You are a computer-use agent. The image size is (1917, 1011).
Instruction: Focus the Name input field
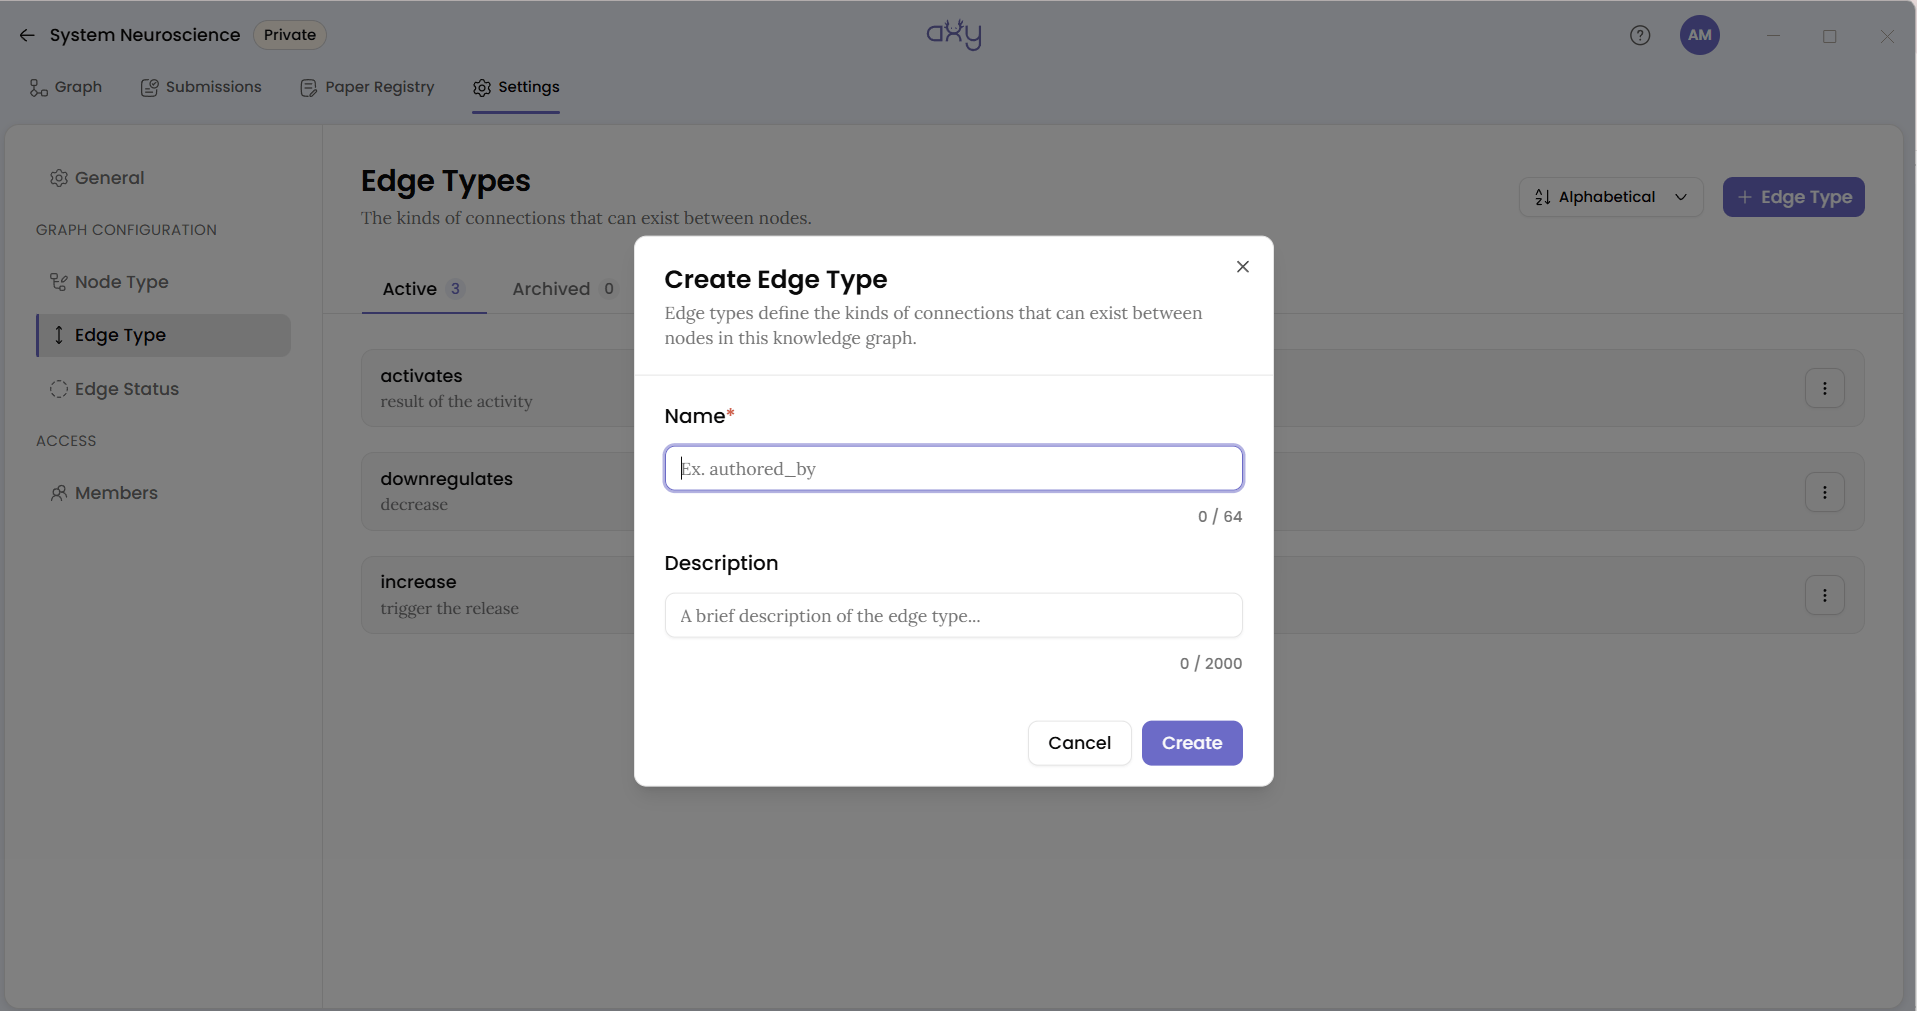[954, 468]
